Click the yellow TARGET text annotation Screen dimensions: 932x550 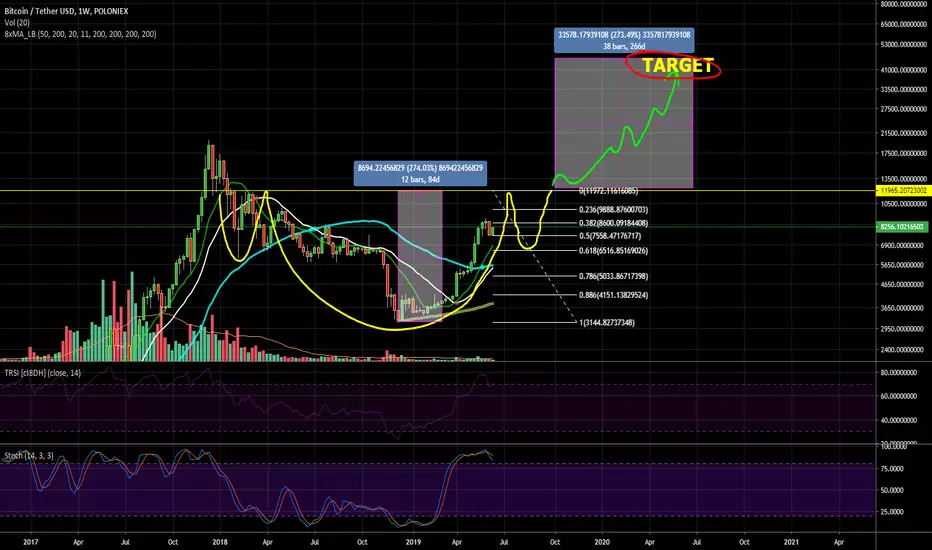[x=677, y=65]
